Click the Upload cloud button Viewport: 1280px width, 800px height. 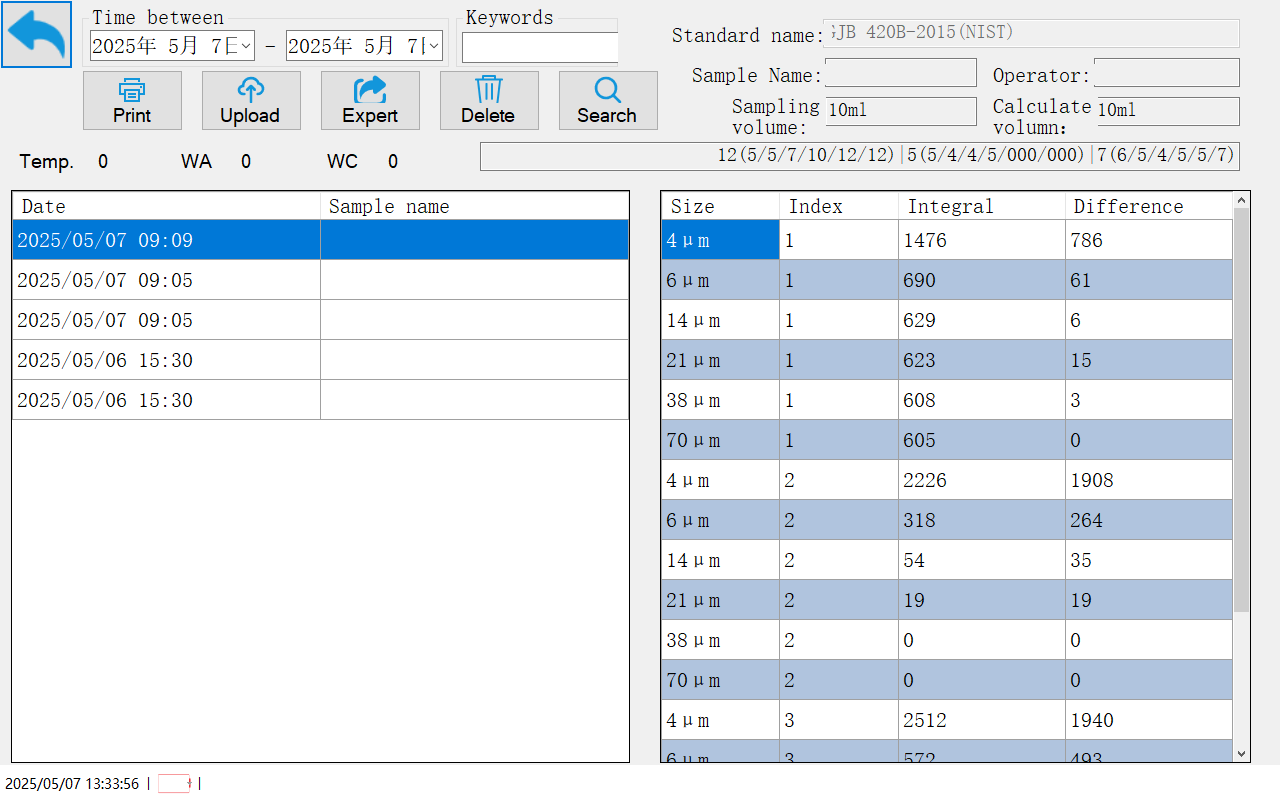coord(250,100)
